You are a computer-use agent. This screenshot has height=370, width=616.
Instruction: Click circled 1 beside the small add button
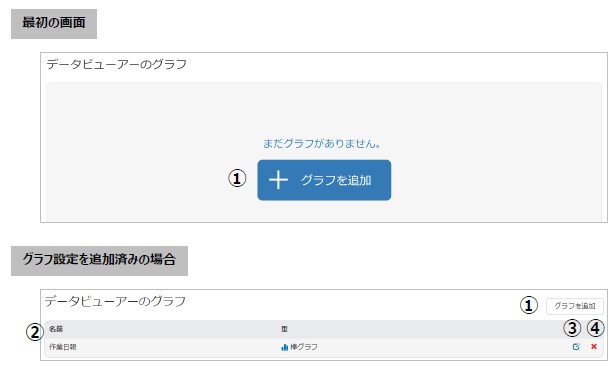529,305
